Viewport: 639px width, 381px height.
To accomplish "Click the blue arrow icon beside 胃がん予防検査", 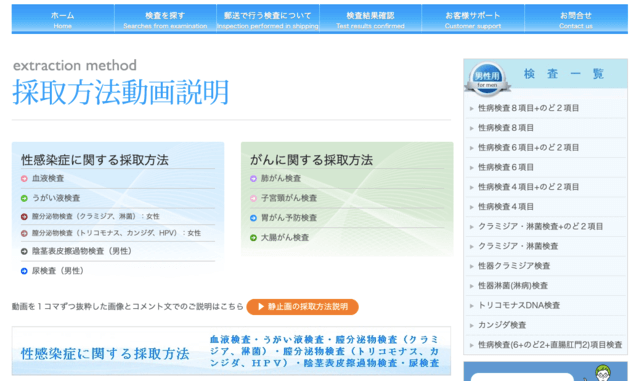I will pos(253,218).
